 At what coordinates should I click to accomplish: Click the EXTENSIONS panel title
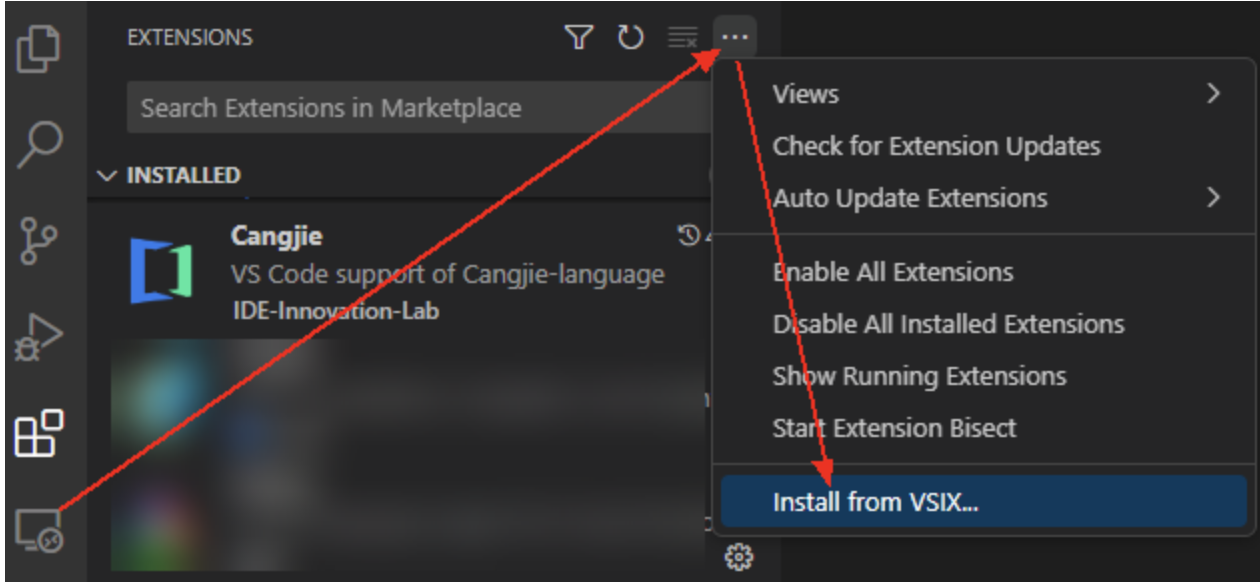click(x=190, y=38)
